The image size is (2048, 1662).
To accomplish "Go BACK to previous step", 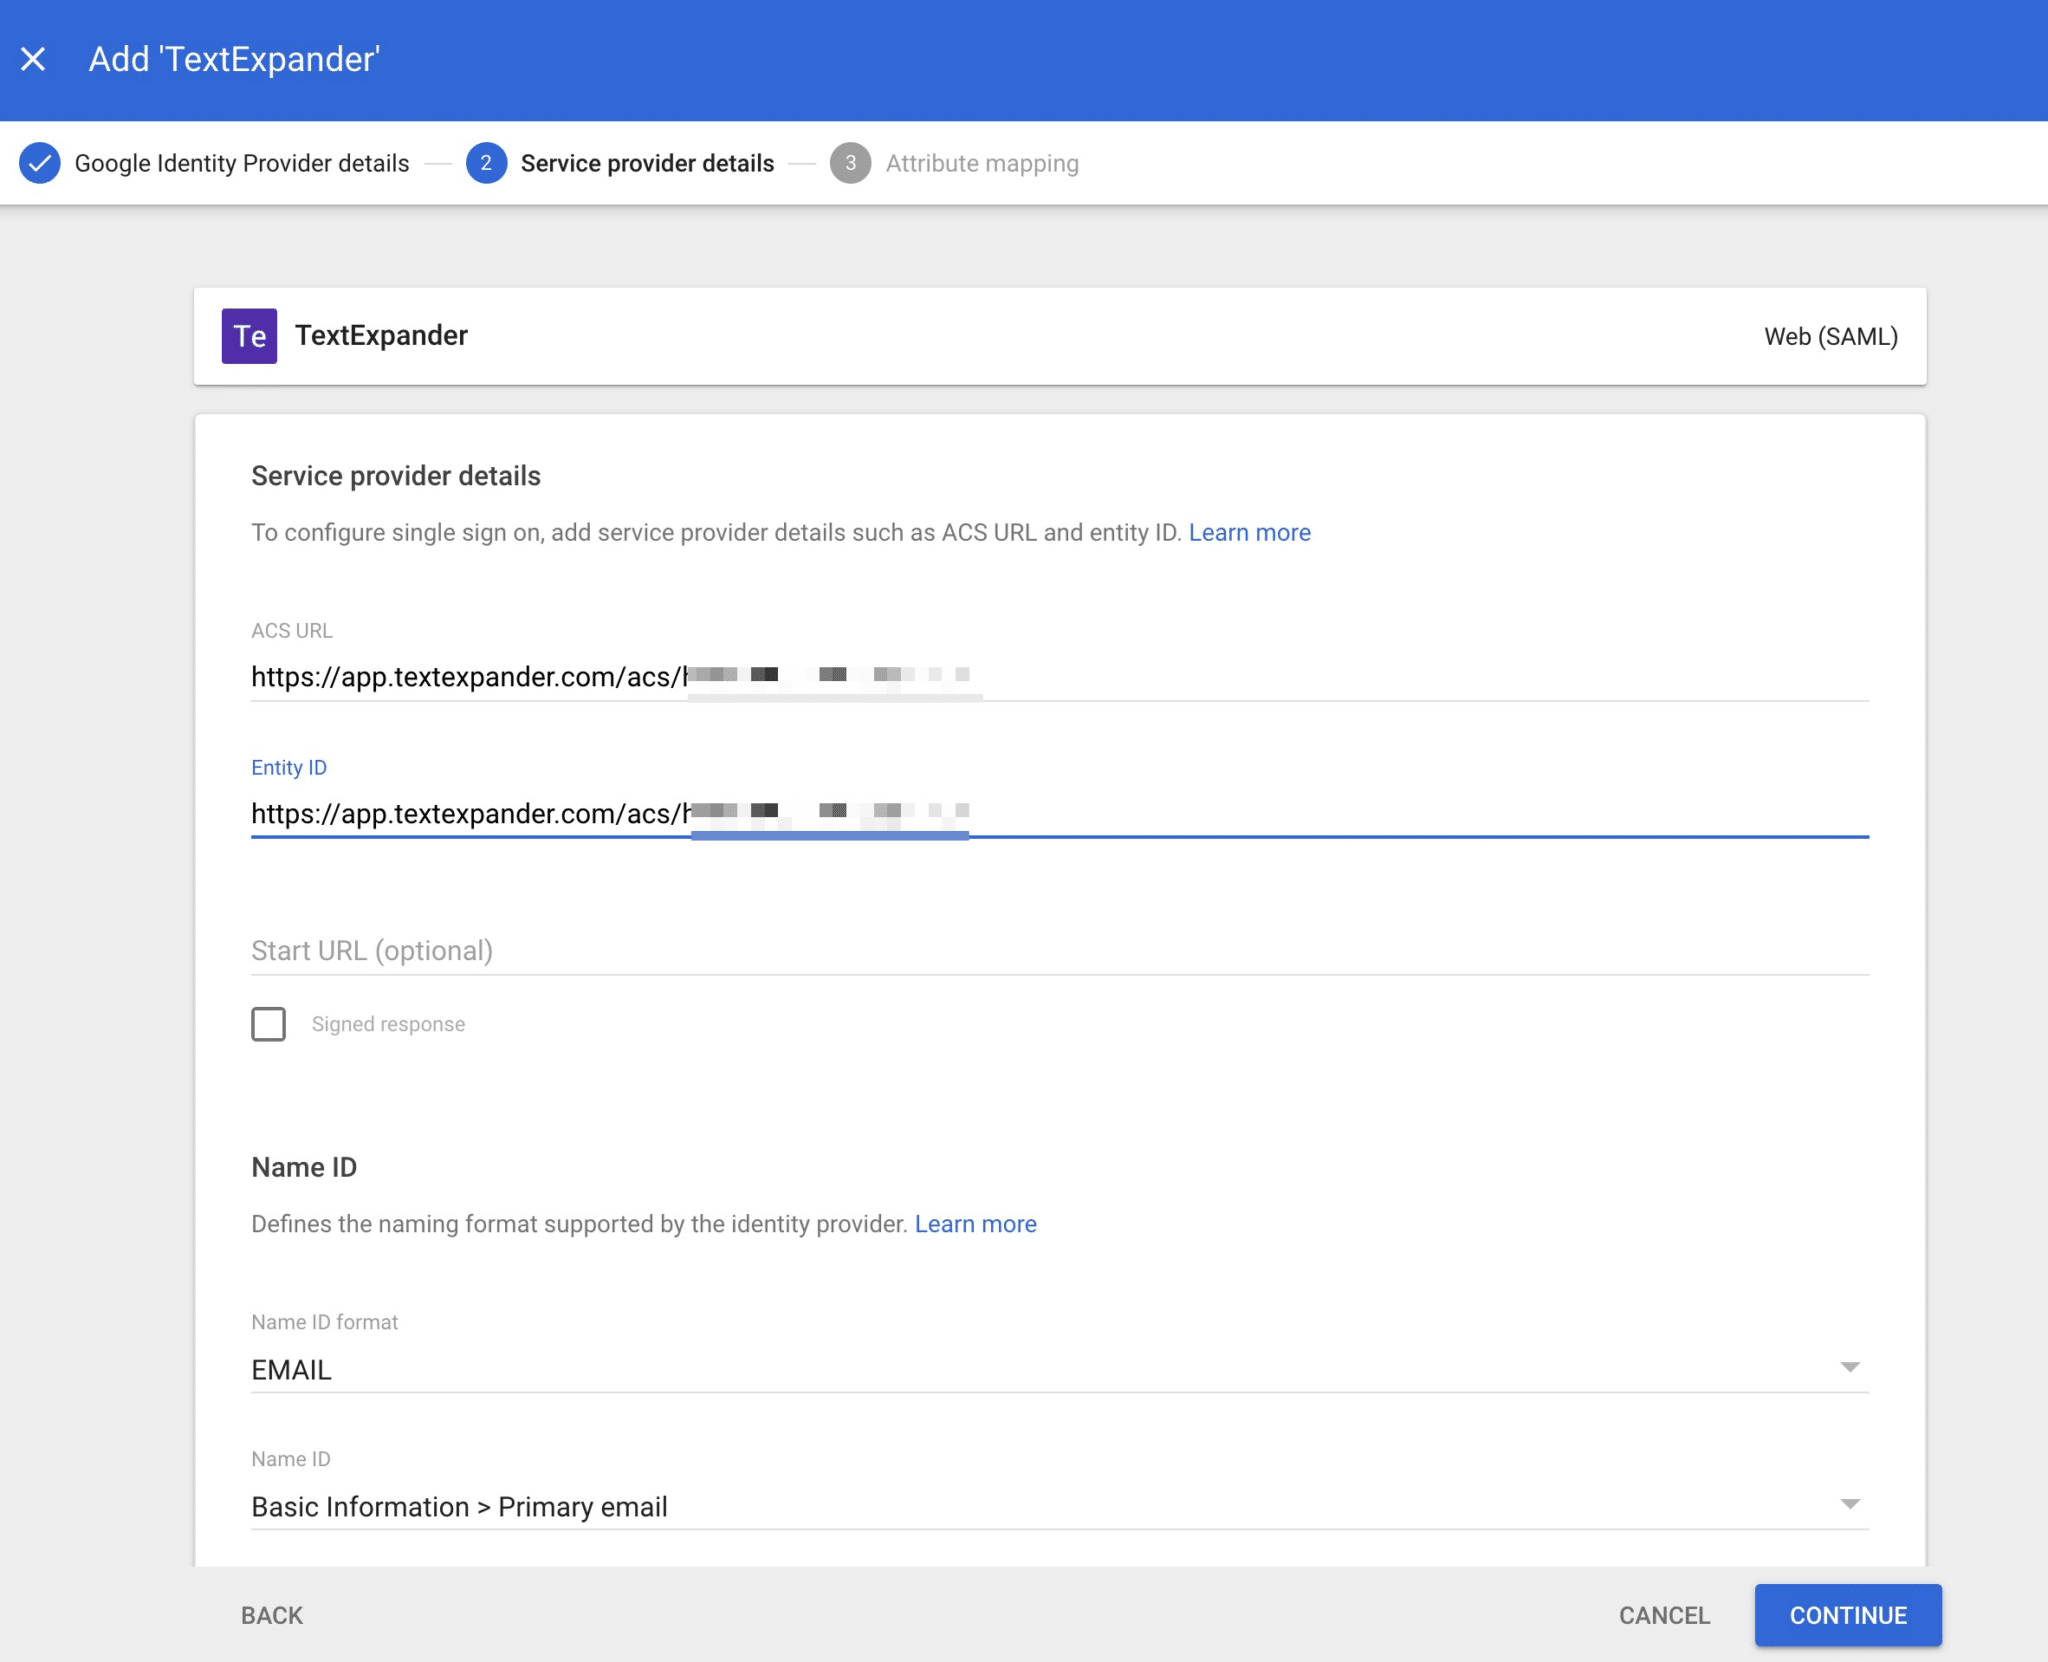I will (272, 1615).
